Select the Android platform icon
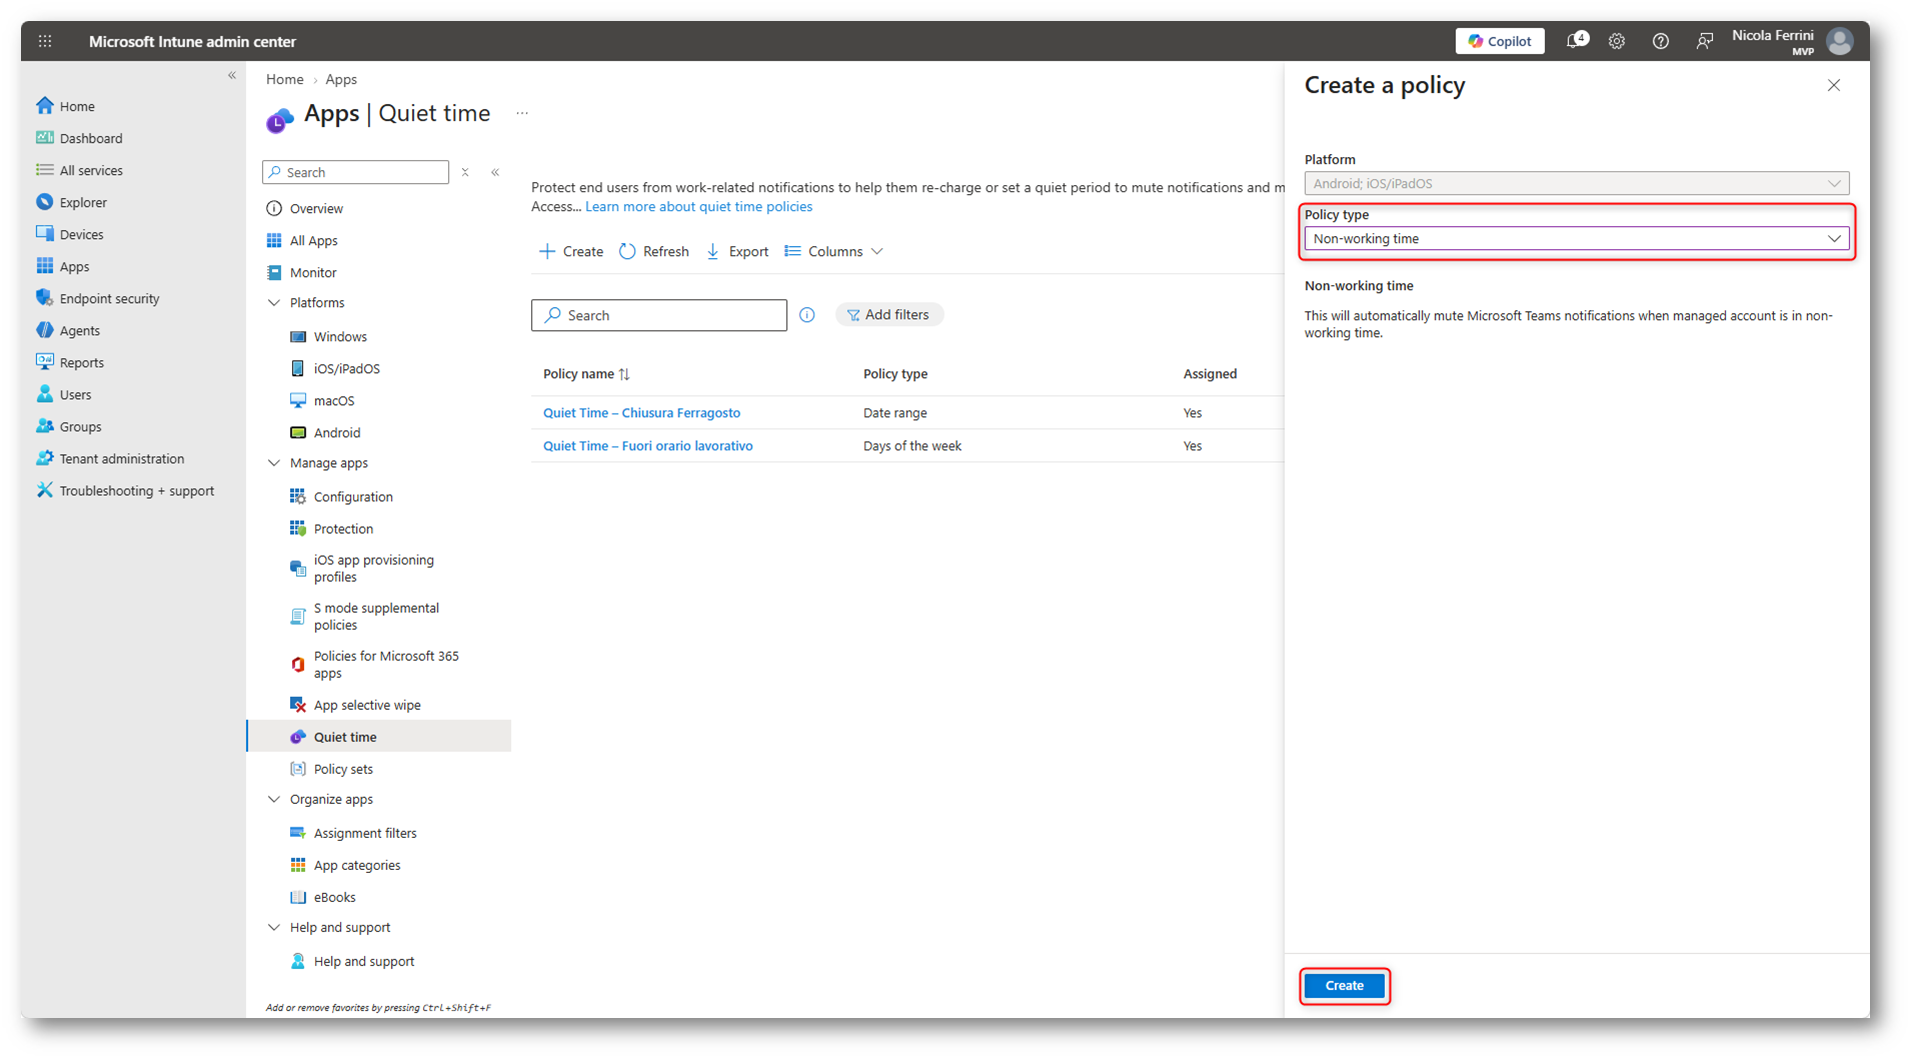Screen dimensions: 1912x1060 (298, 432)
